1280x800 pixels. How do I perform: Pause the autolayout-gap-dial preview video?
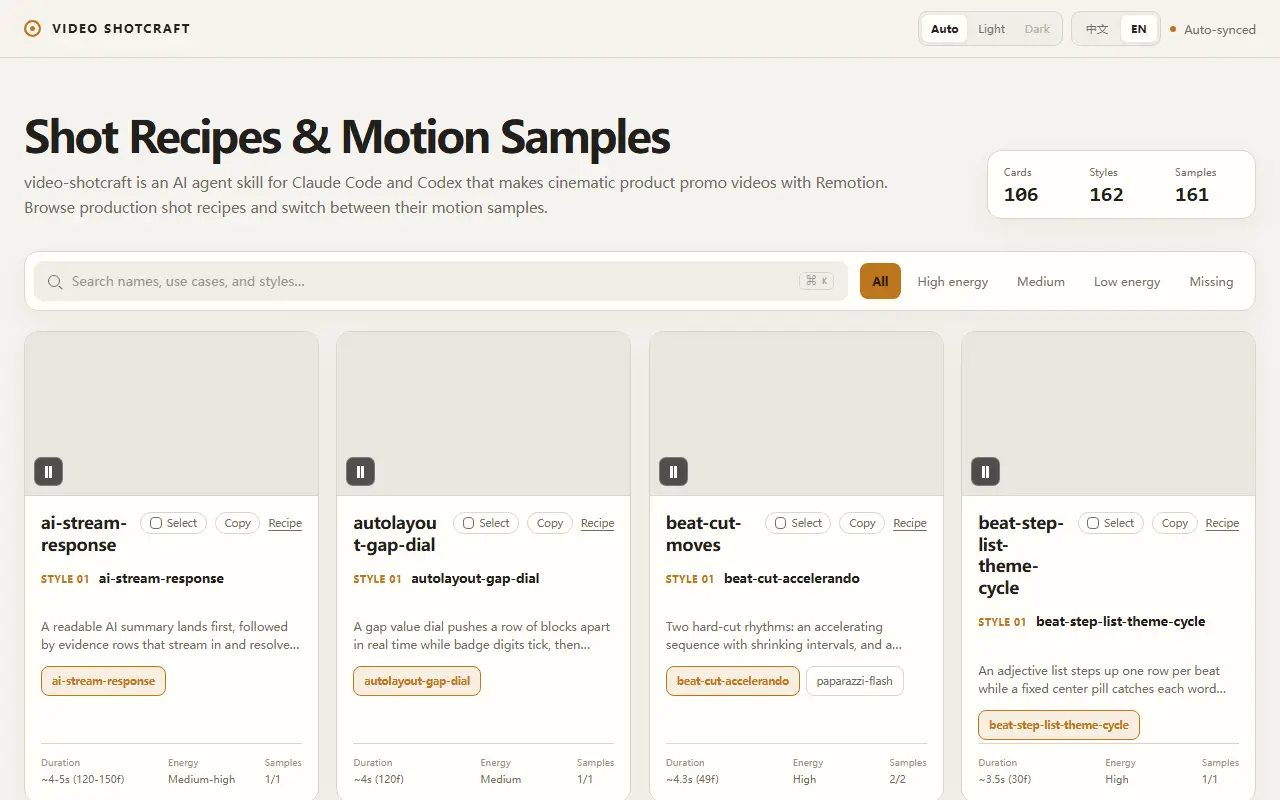click(x=361, y=472)
